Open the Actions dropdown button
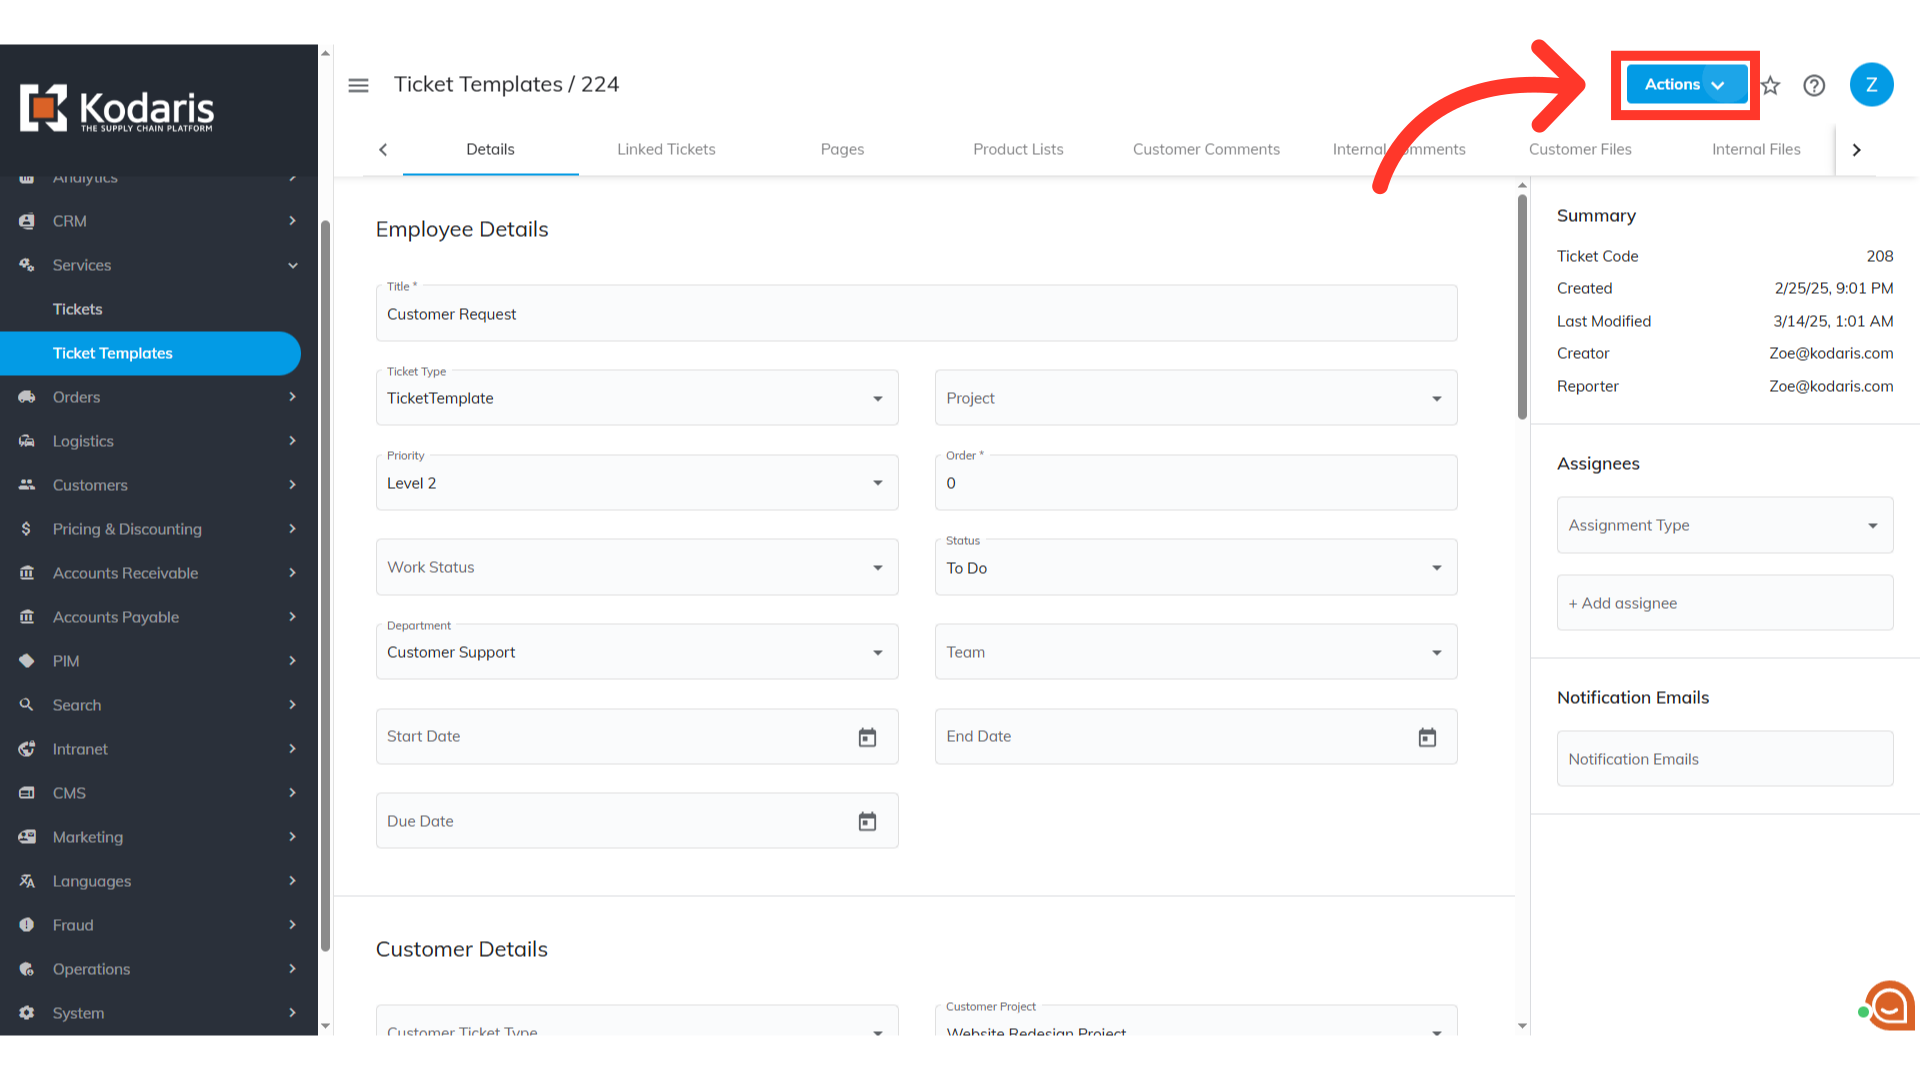 (x=1686, y=85)
